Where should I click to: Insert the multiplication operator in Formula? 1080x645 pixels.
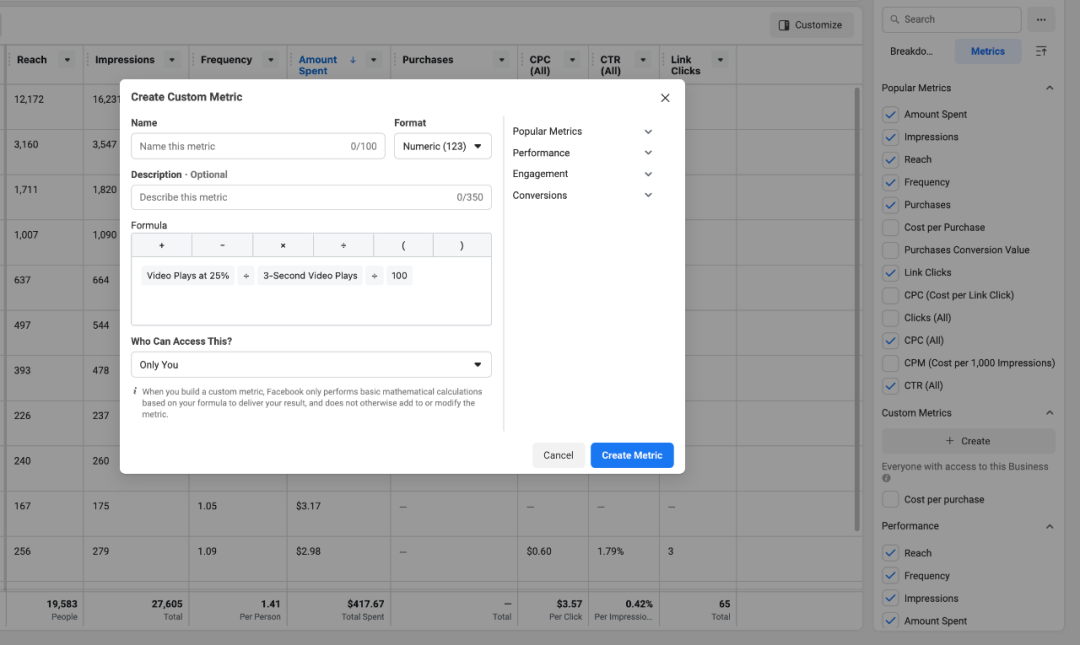click(283, 245)
